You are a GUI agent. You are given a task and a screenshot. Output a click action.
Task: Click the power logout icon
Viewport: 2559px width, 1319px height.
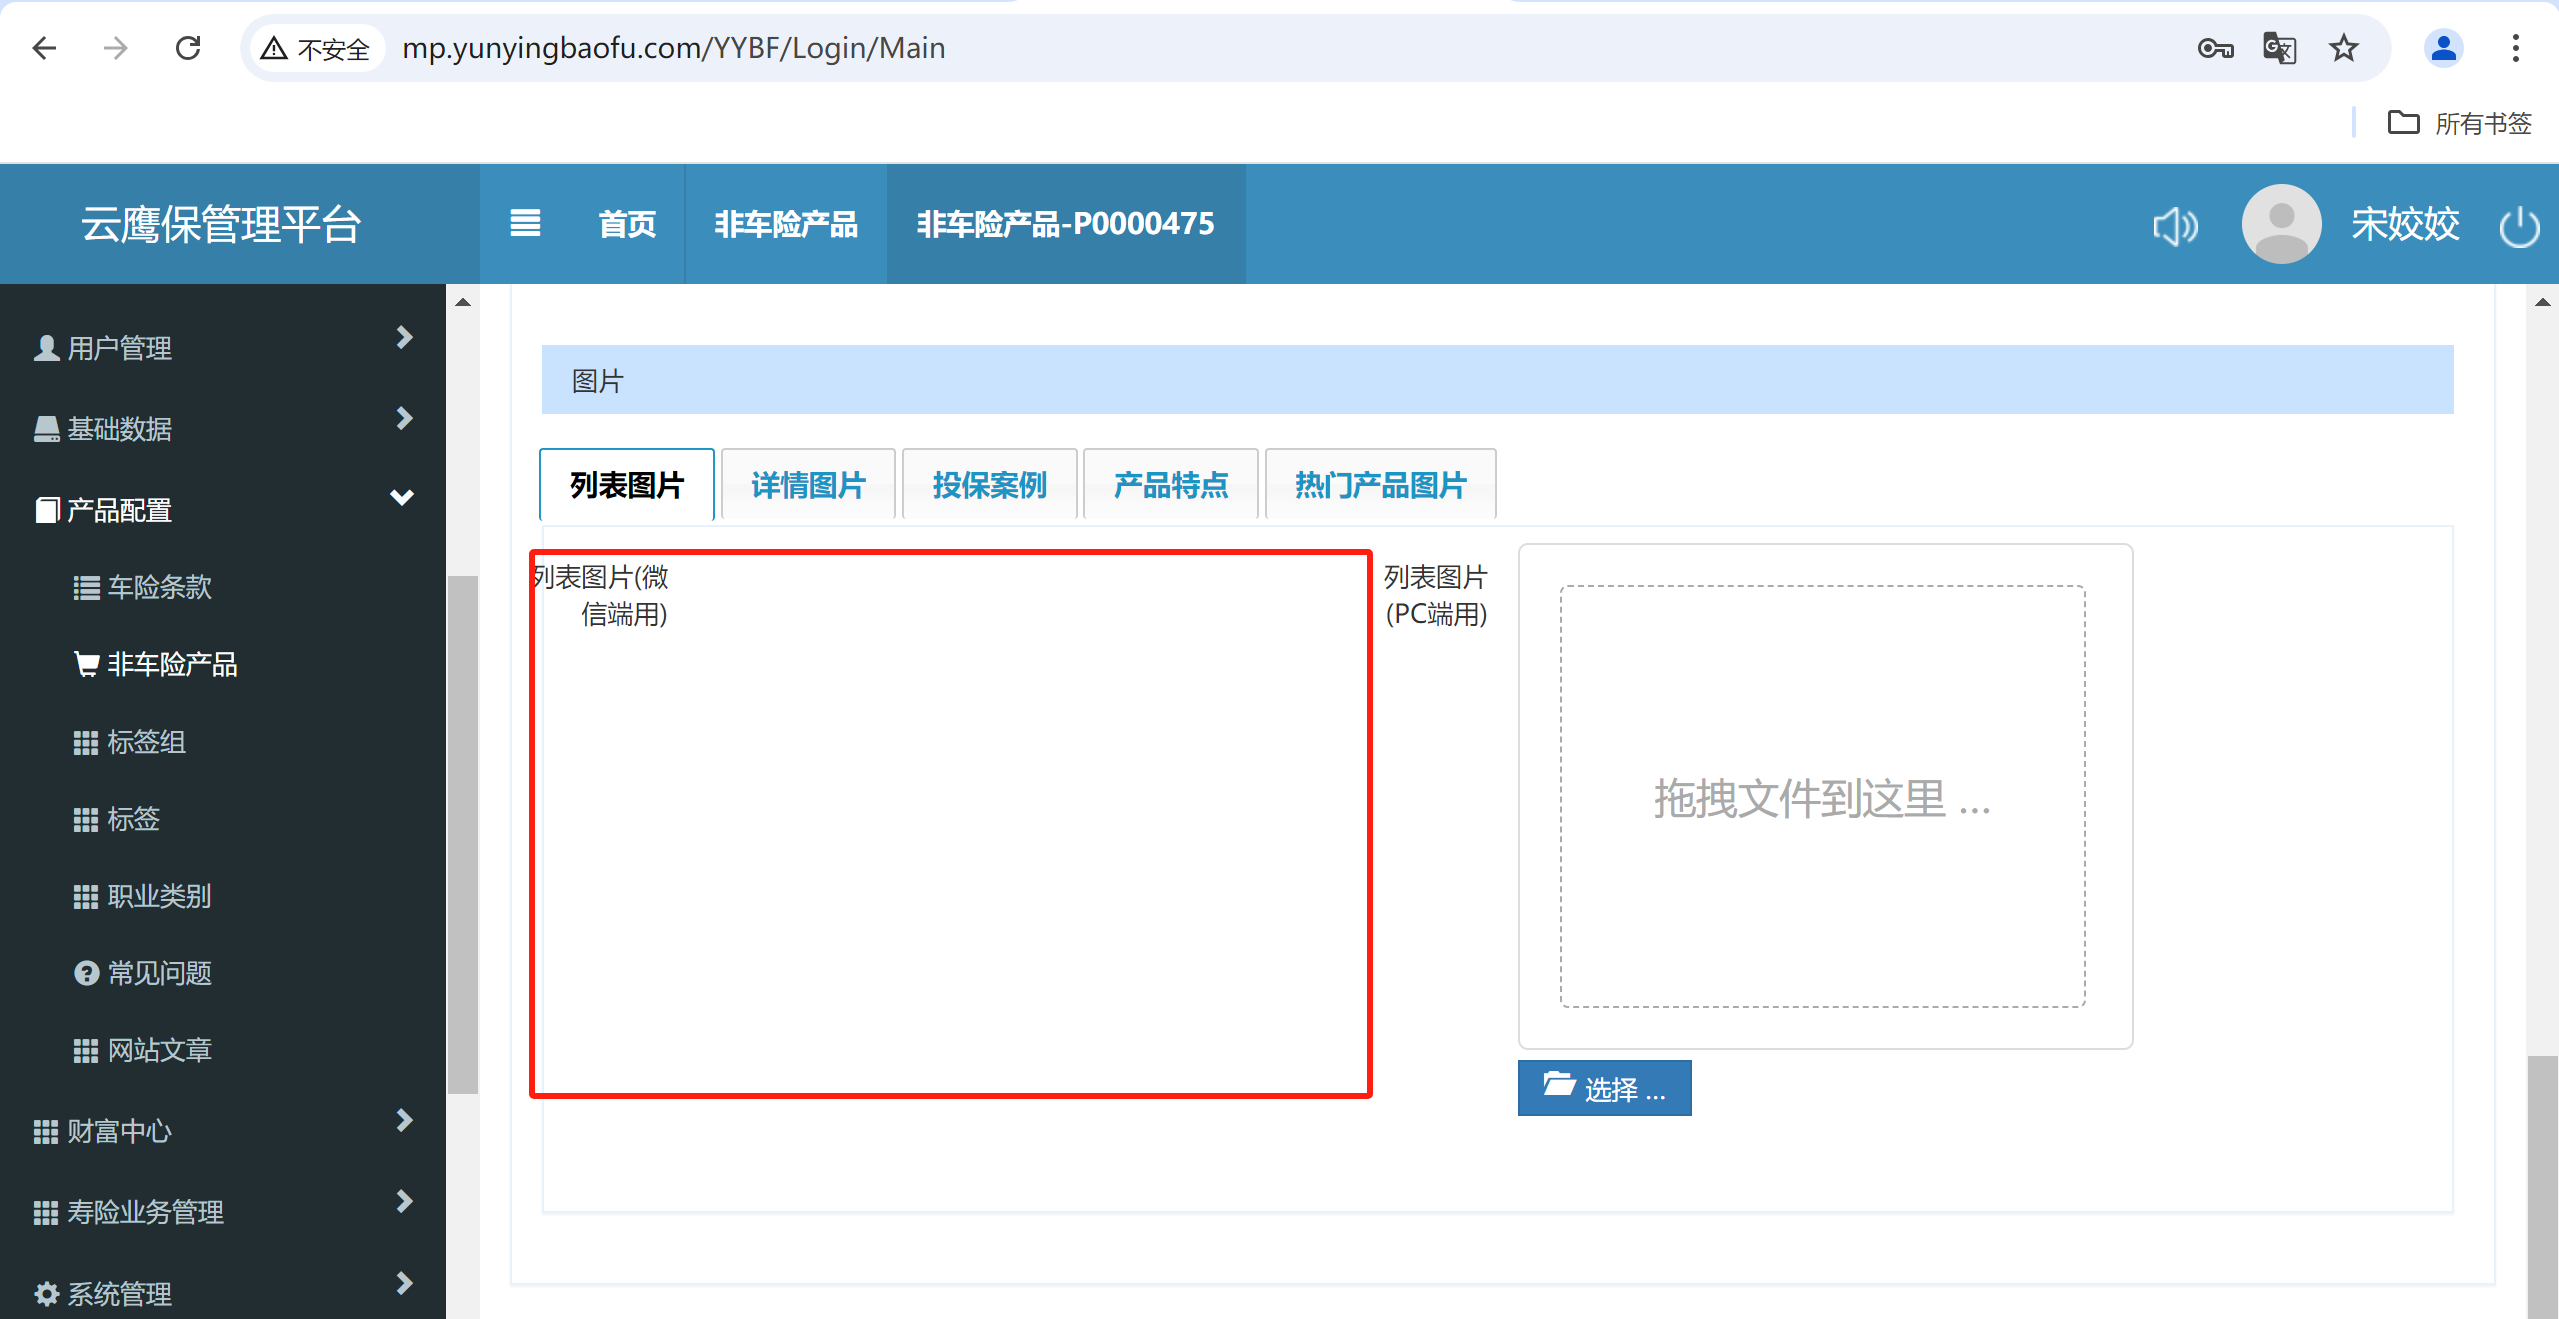pyautogui.click(x=2518, y=226)
